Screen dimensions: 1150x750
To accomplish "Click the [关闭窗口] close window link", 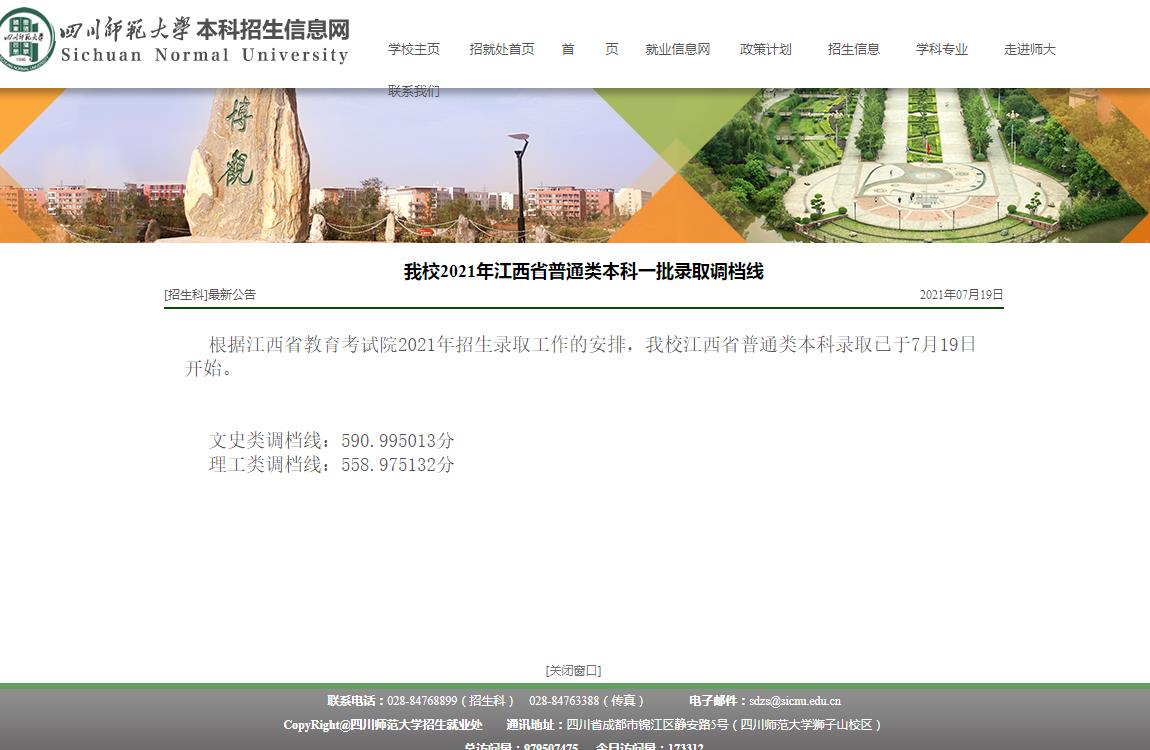I will tap(574, 670).
